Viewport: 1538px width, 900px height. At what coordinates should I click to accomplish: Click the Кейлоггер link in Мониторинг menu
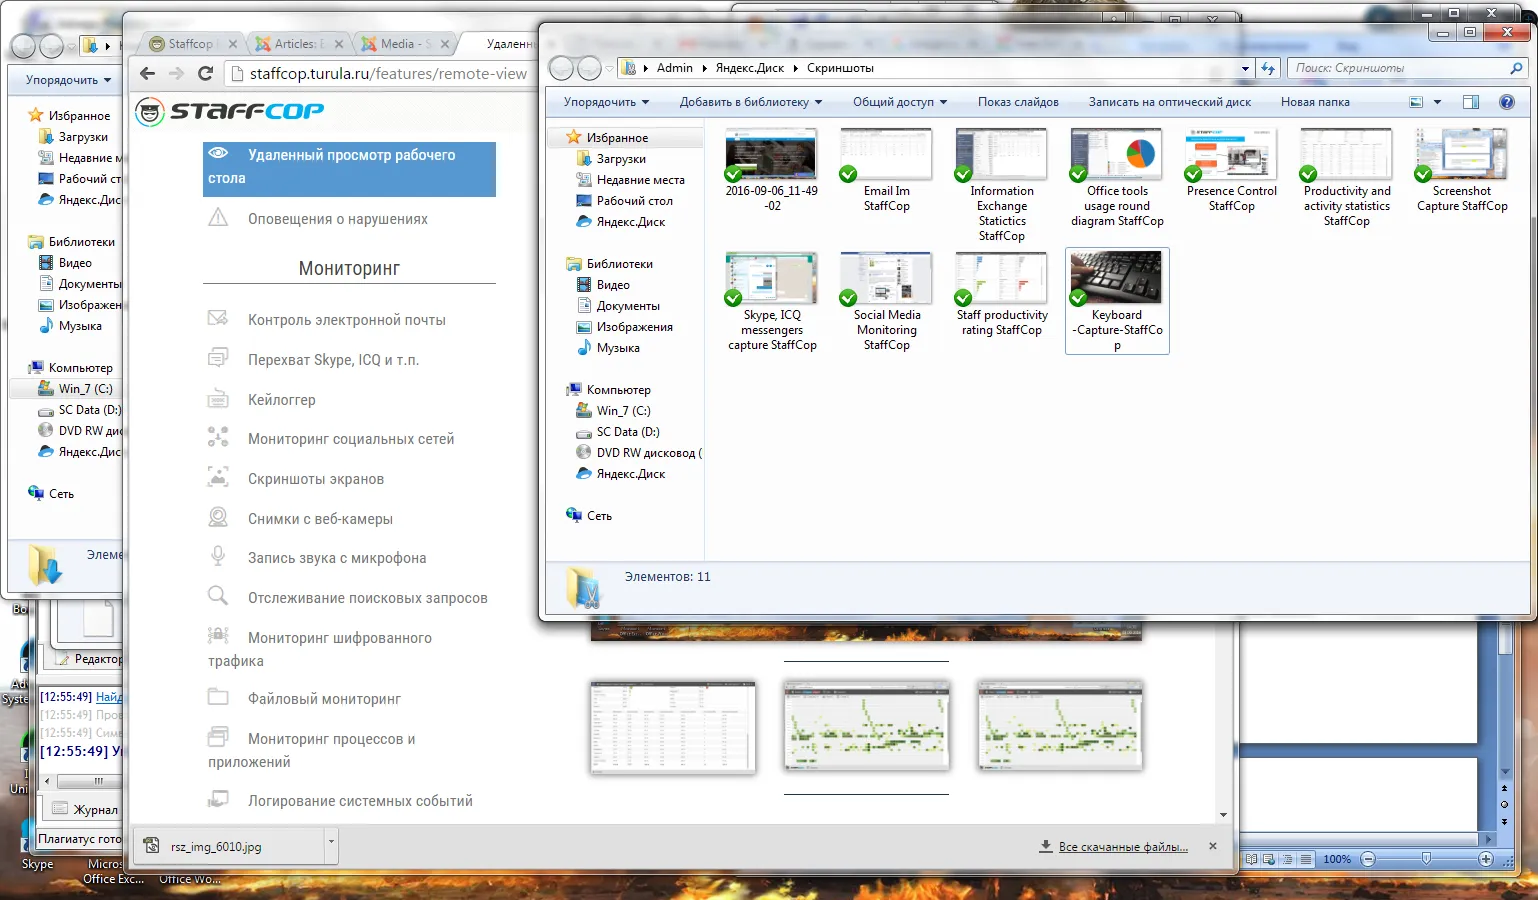pos(281,400)
